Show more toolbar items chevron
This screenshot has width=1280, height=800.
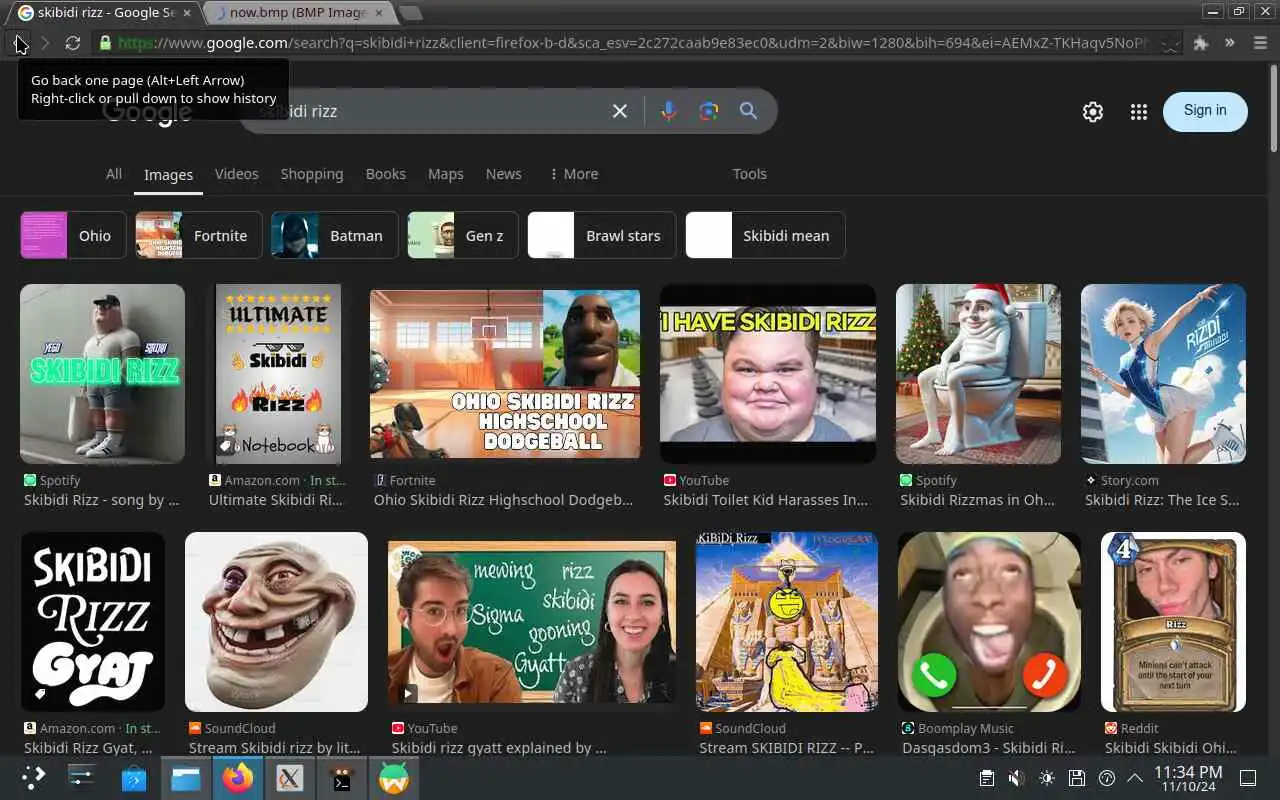point(1230,43)
